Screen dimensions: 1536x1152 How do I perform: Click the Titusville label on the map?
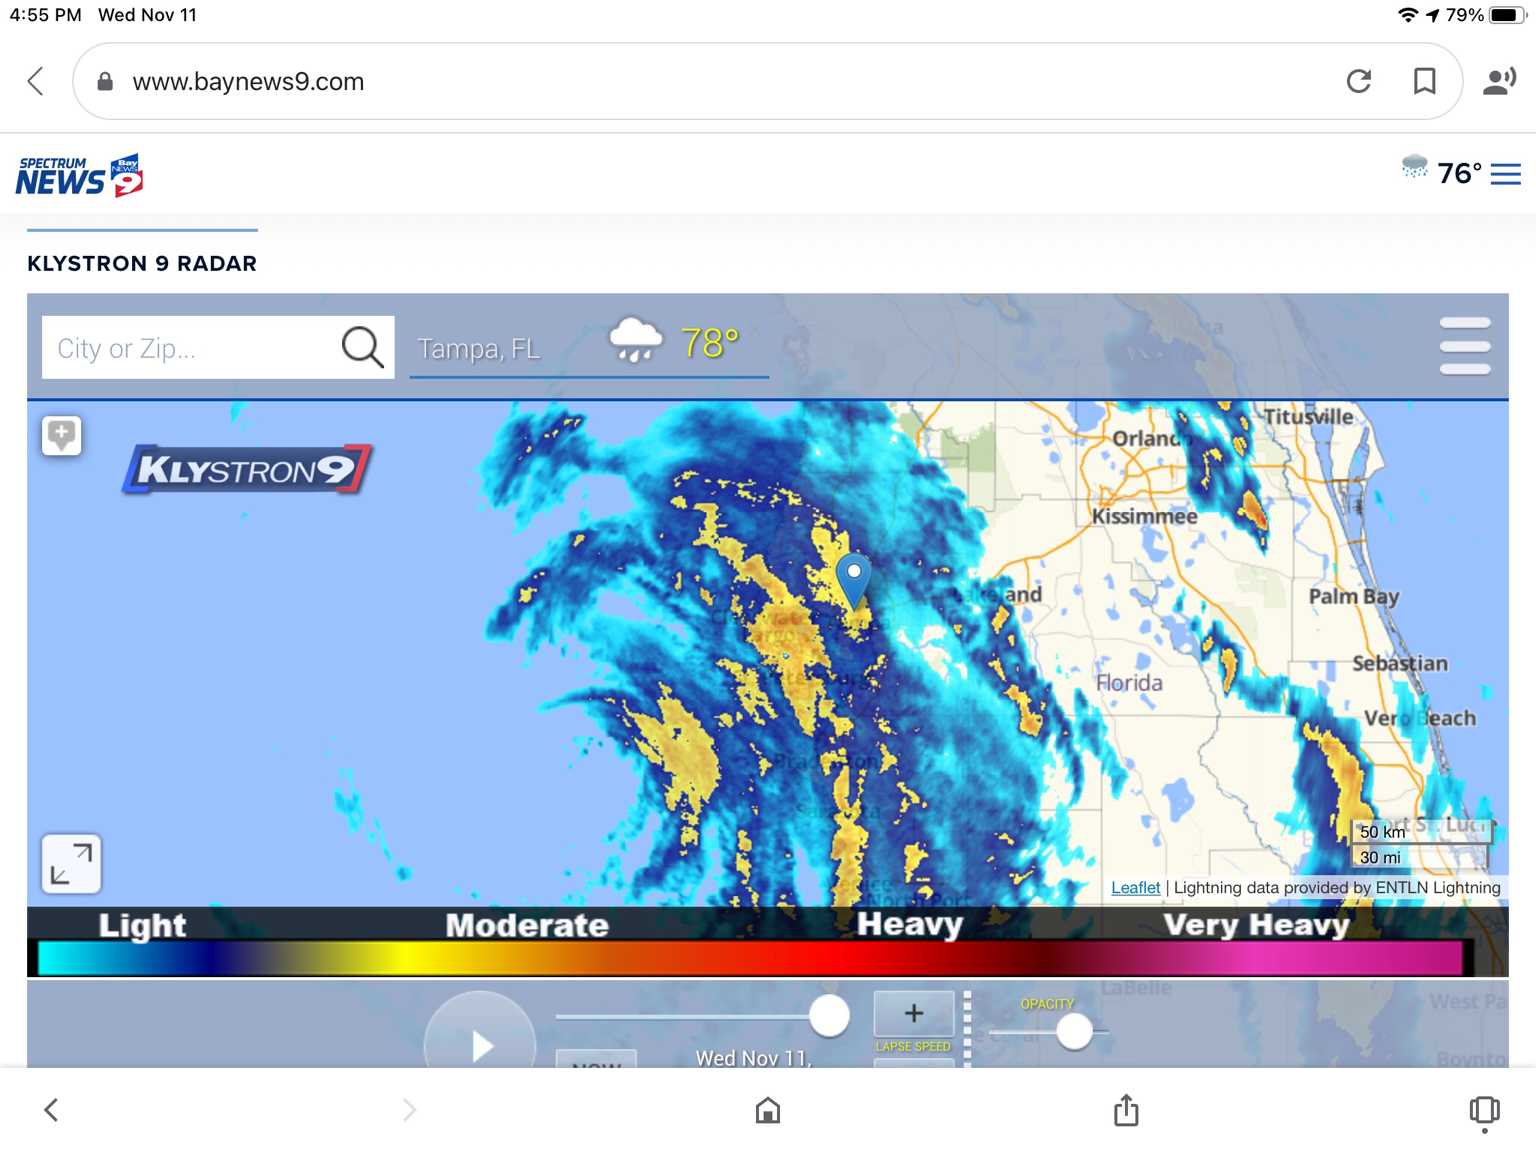coord(1308,417)
